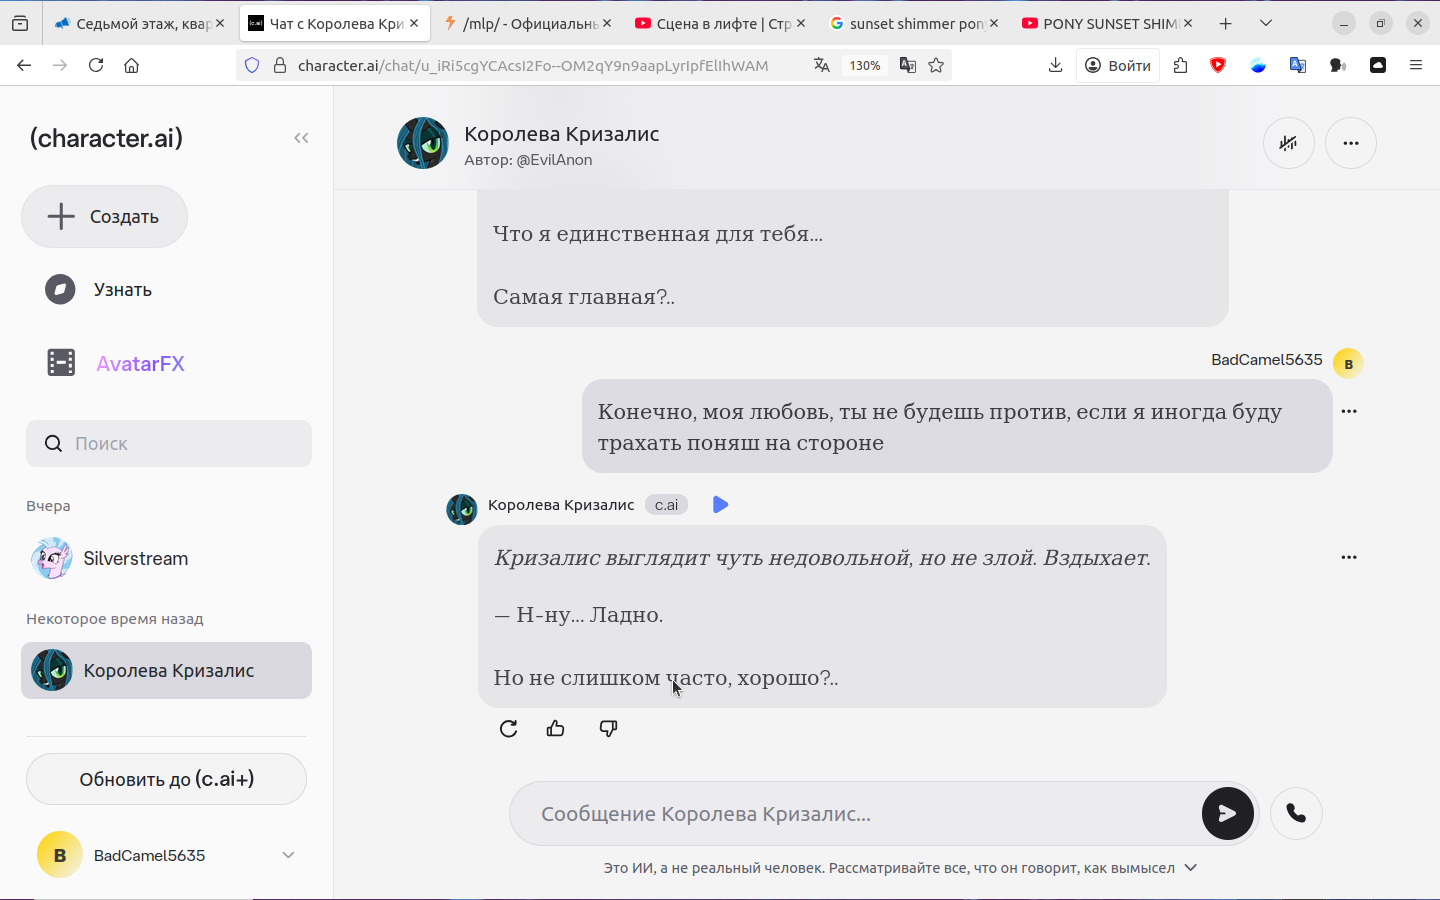Open the browser hamburger application menu
This screenshot has height=900, width=1440.
pos(1416,65)
